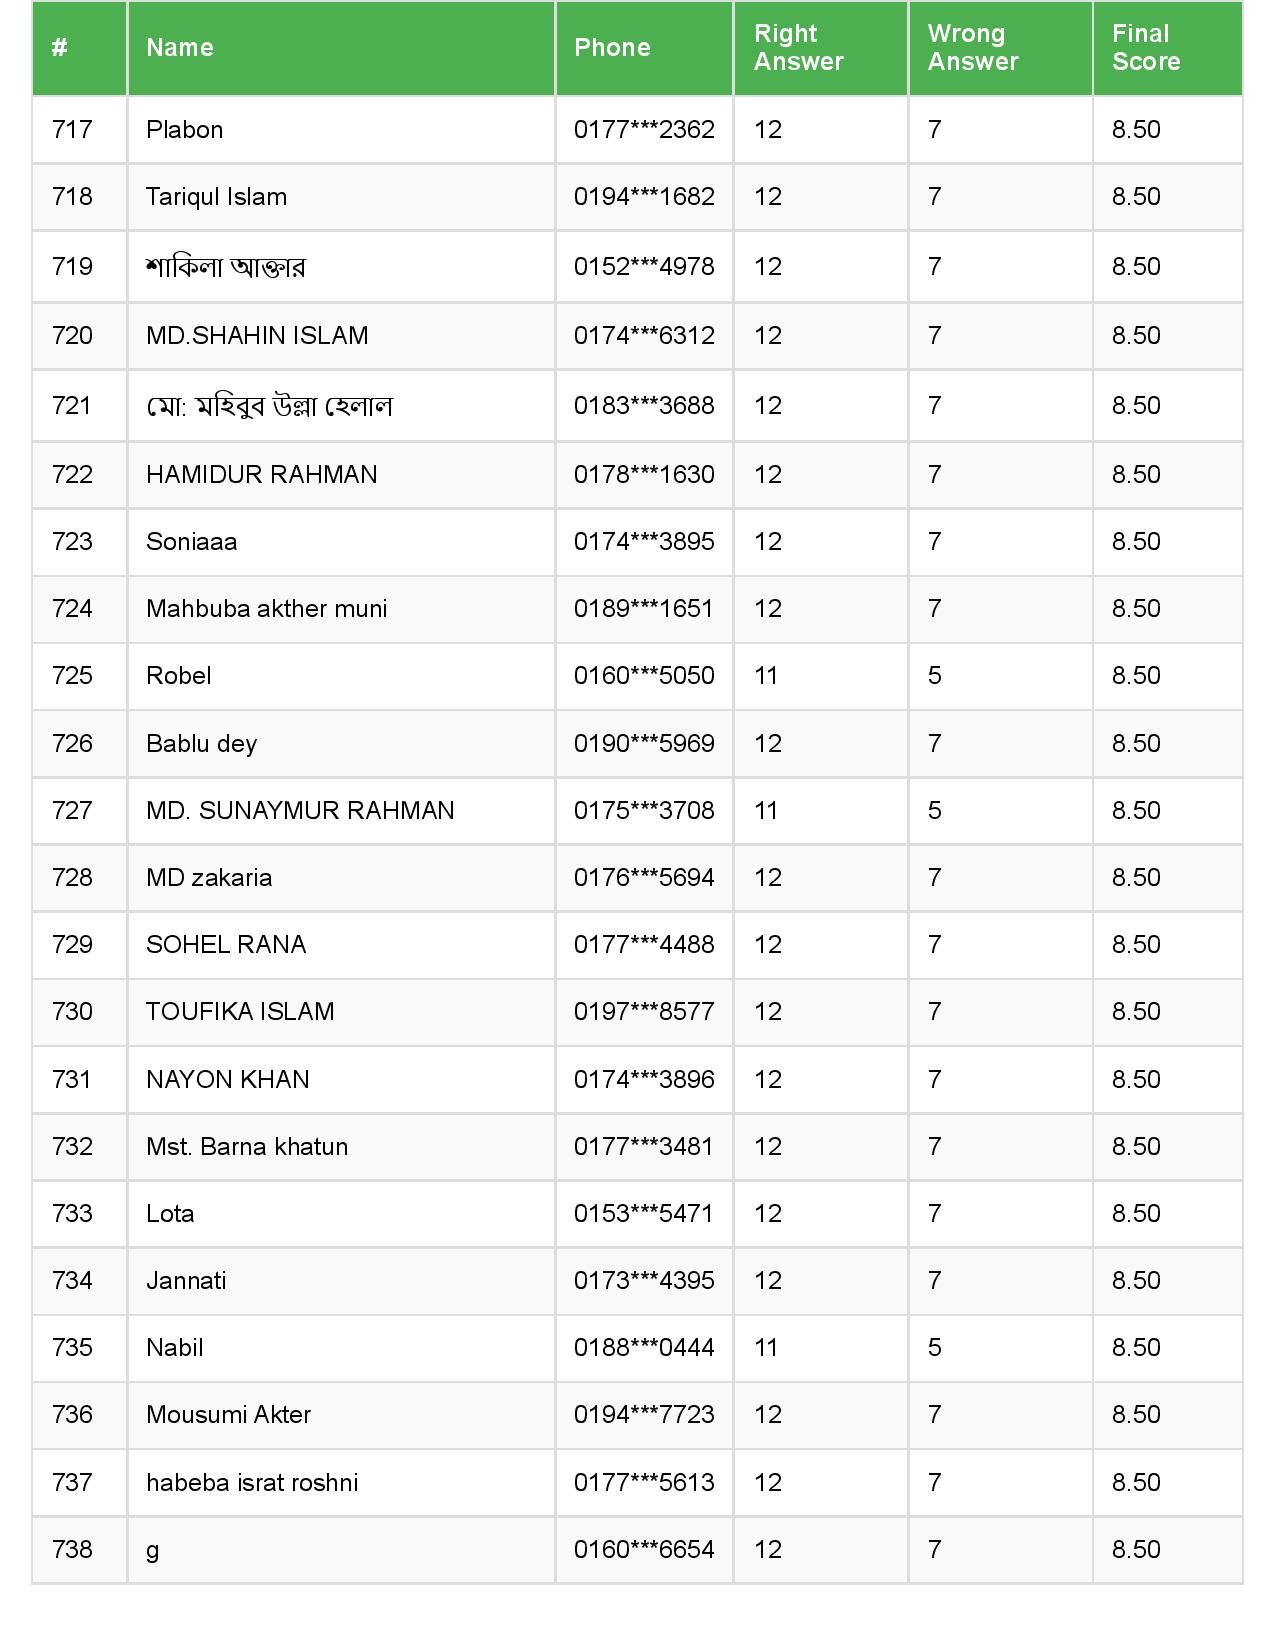
Task: Select the Mst. Barna khatun entry
Action: (x=247, y=1147)
